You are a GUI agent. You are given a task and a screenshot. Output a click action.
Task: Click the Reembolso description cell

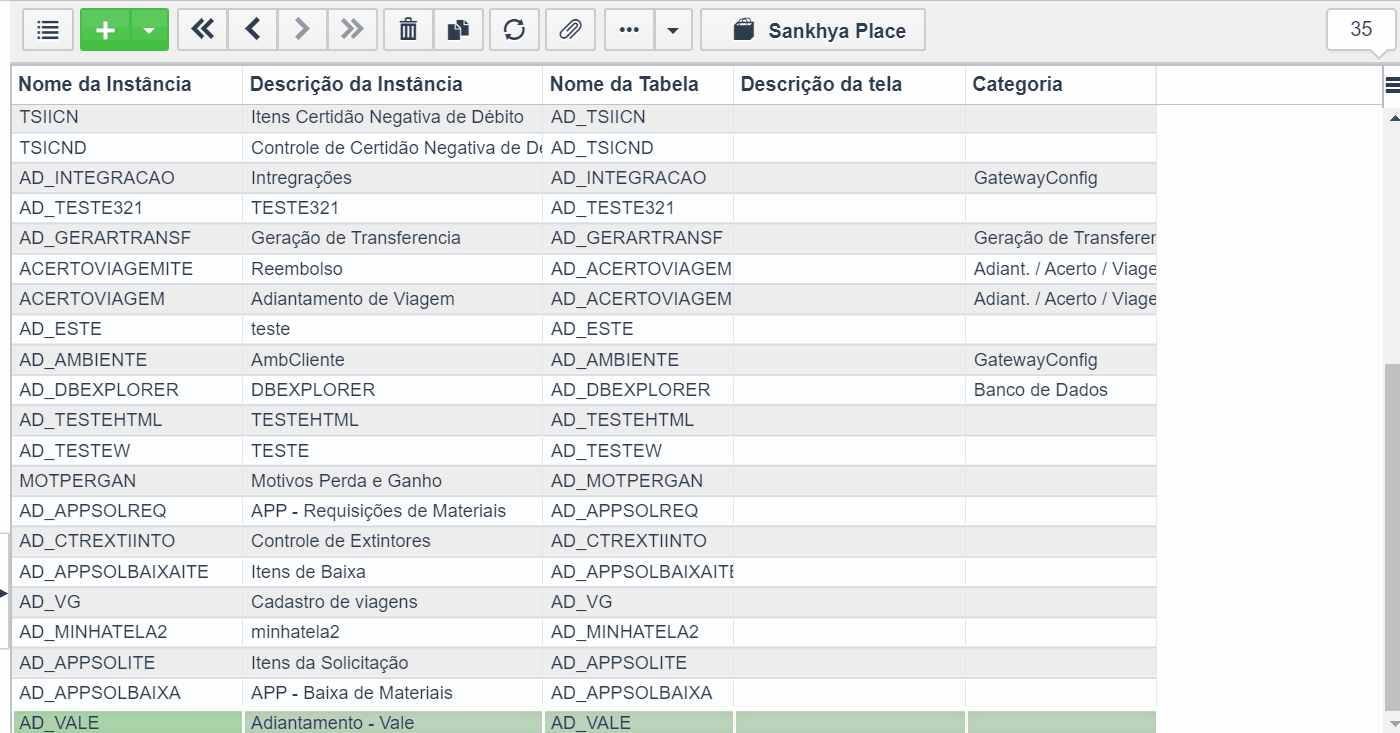point(393,269)
